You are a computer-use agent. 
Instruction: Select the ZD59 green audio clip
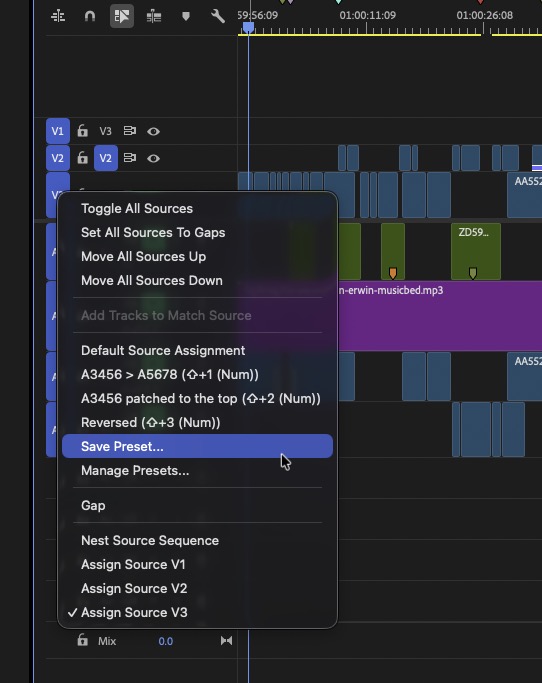point(476,251)
